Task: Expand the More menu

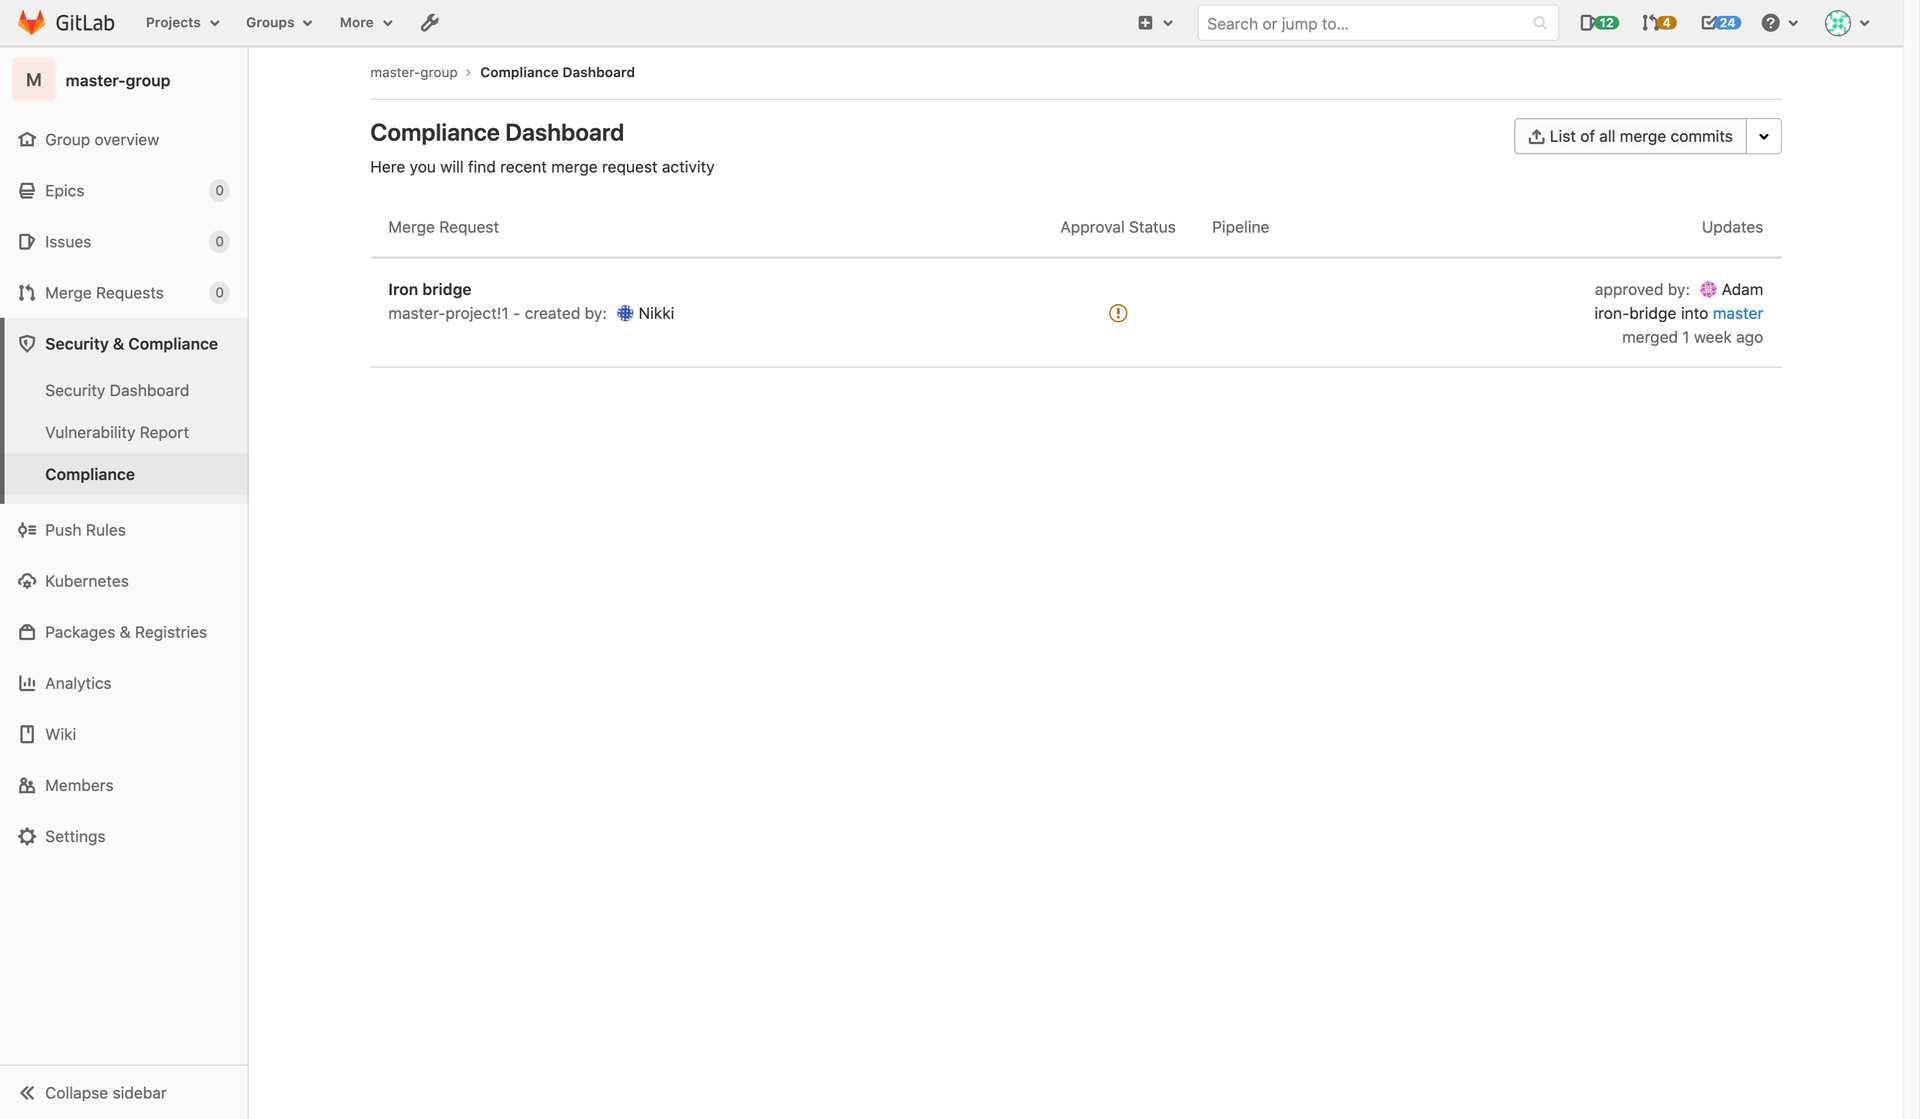Action: pyautogui.click(x=366, y=22)
